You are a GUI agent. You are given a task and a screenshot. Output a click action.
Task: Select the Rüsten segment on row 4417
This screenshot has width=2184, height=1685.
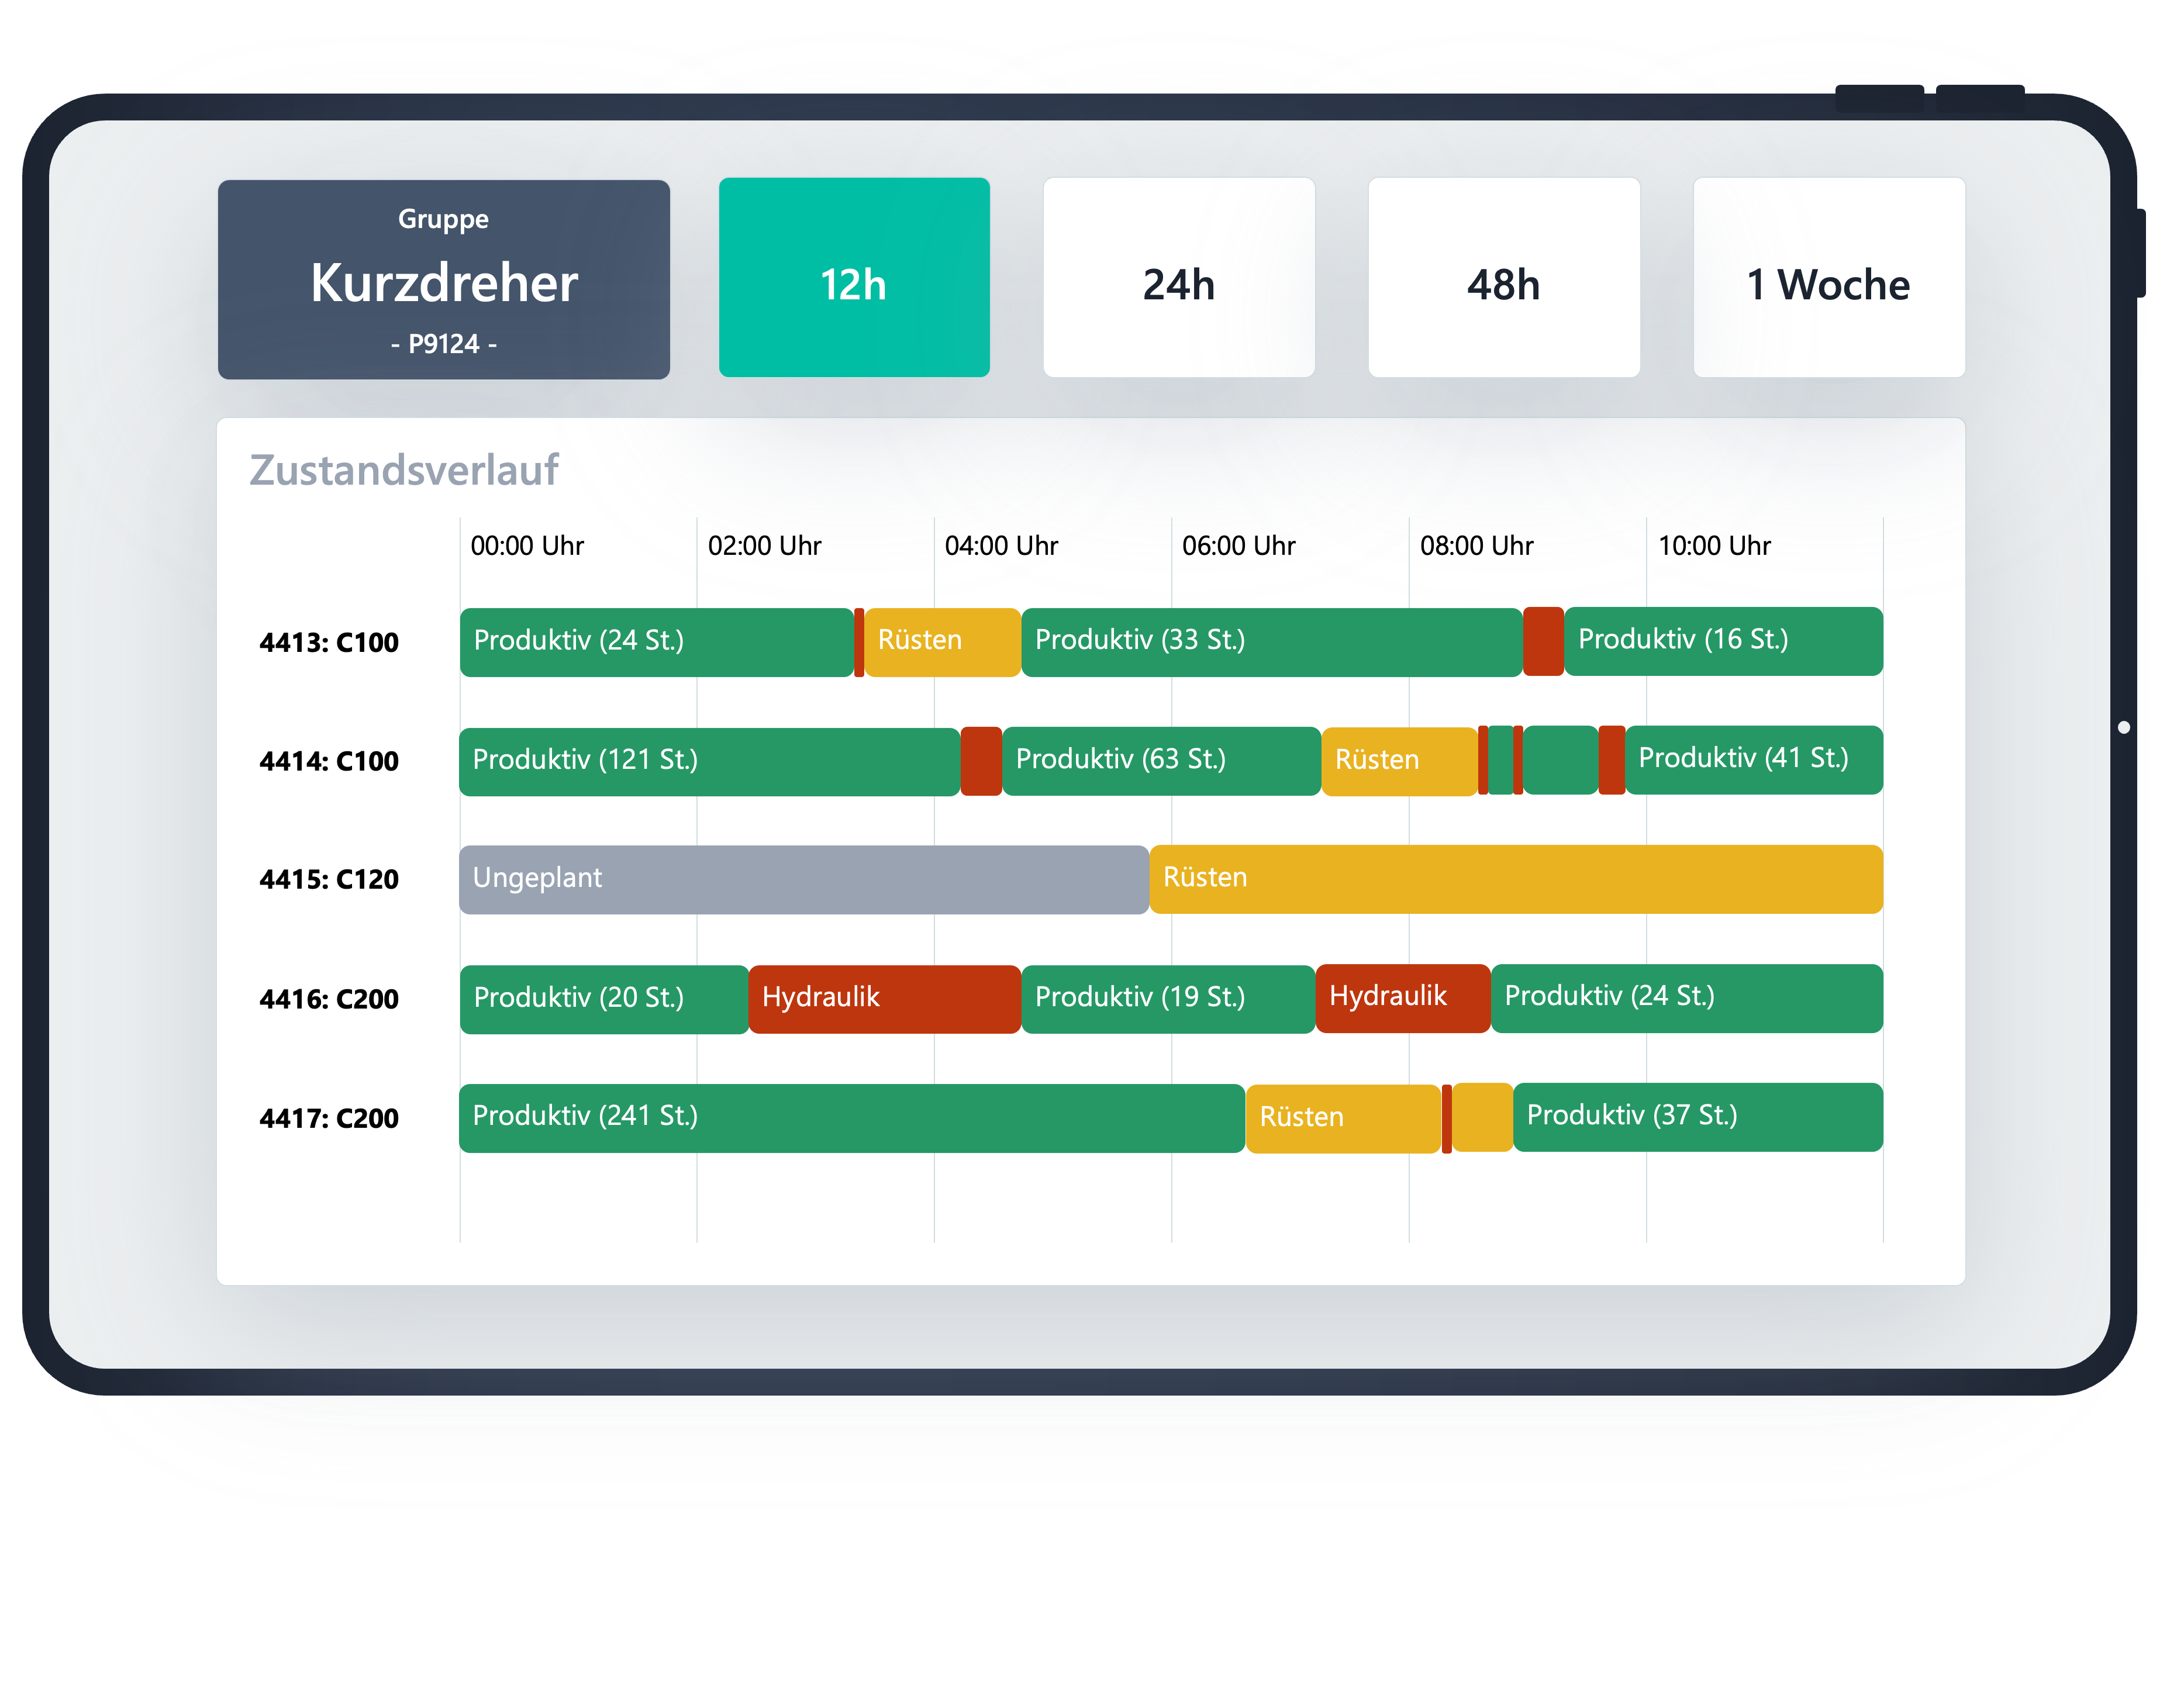pos(1340,1117)
